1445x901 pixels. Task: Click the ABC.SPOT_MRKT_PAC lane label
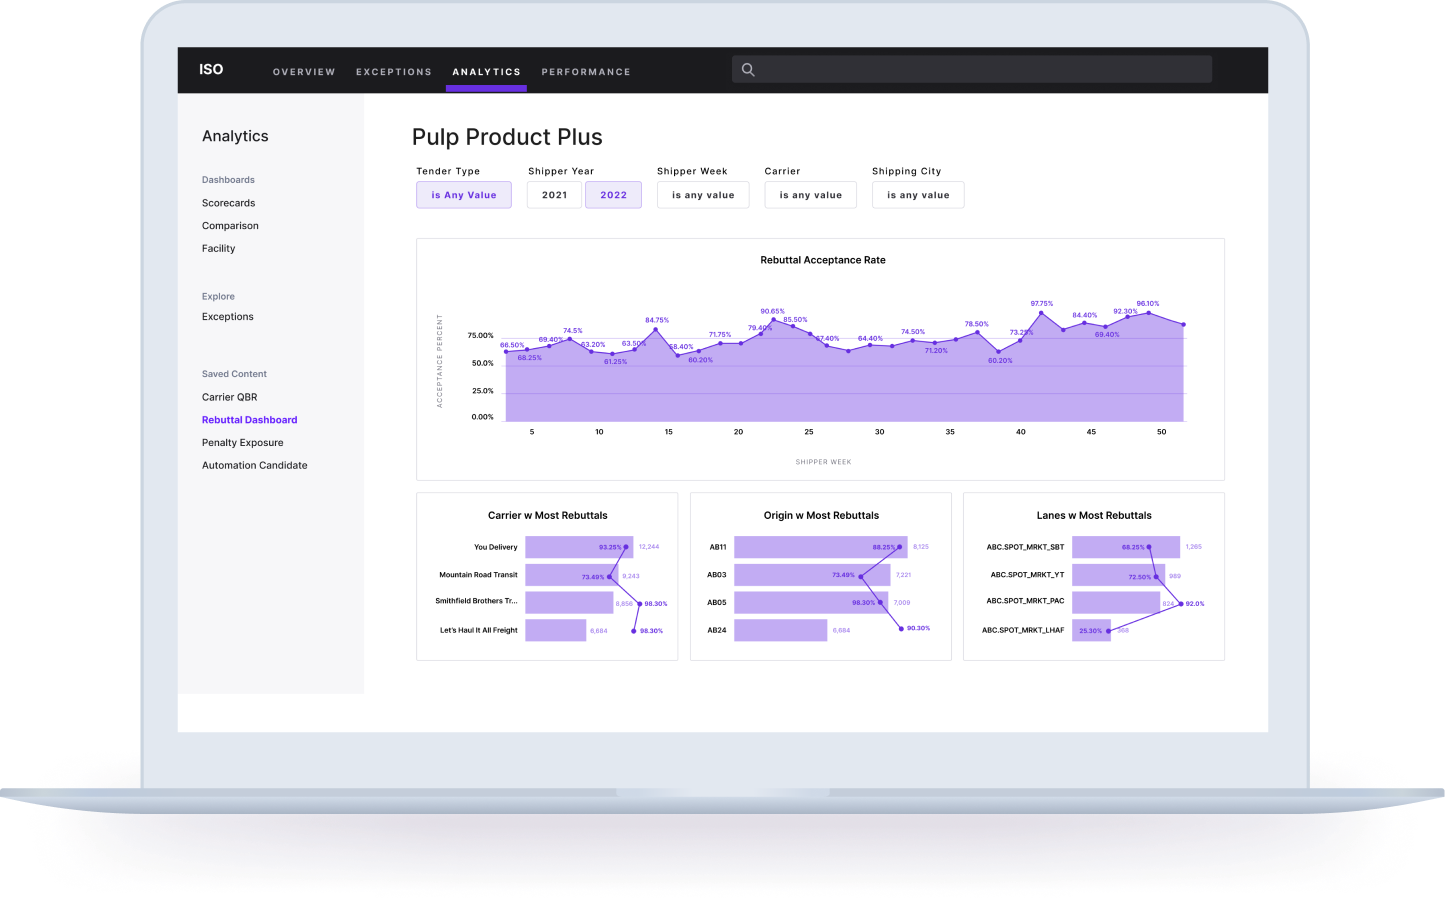point(1025,601)
